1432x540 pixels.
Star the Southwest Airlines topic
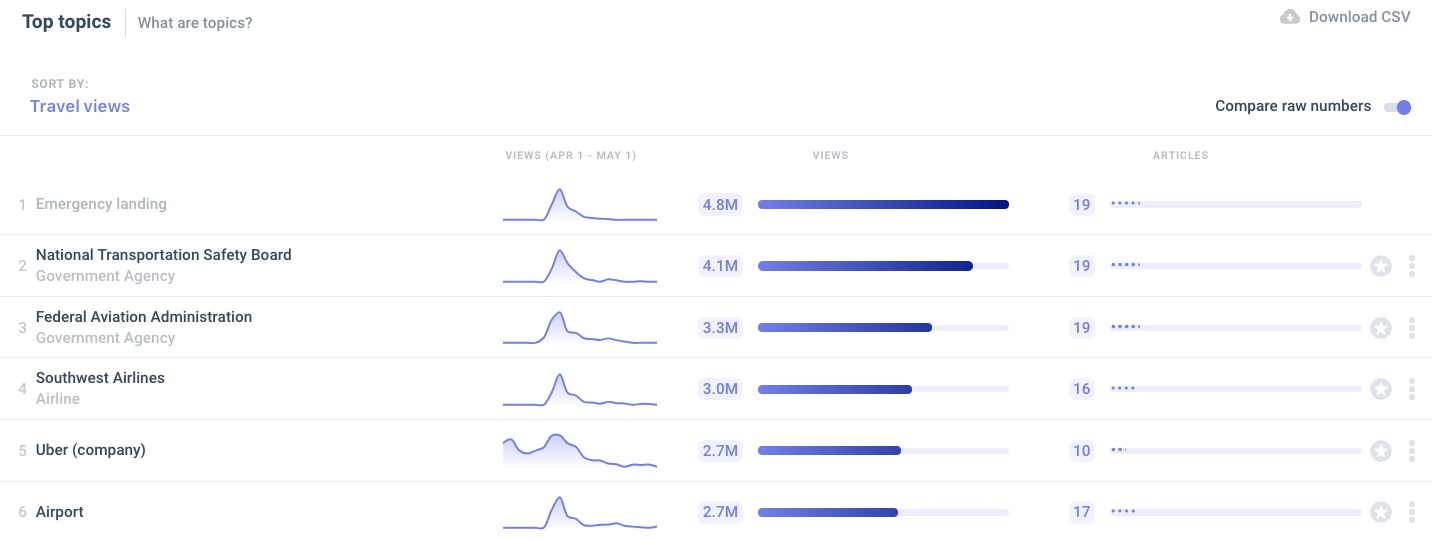1381,389
